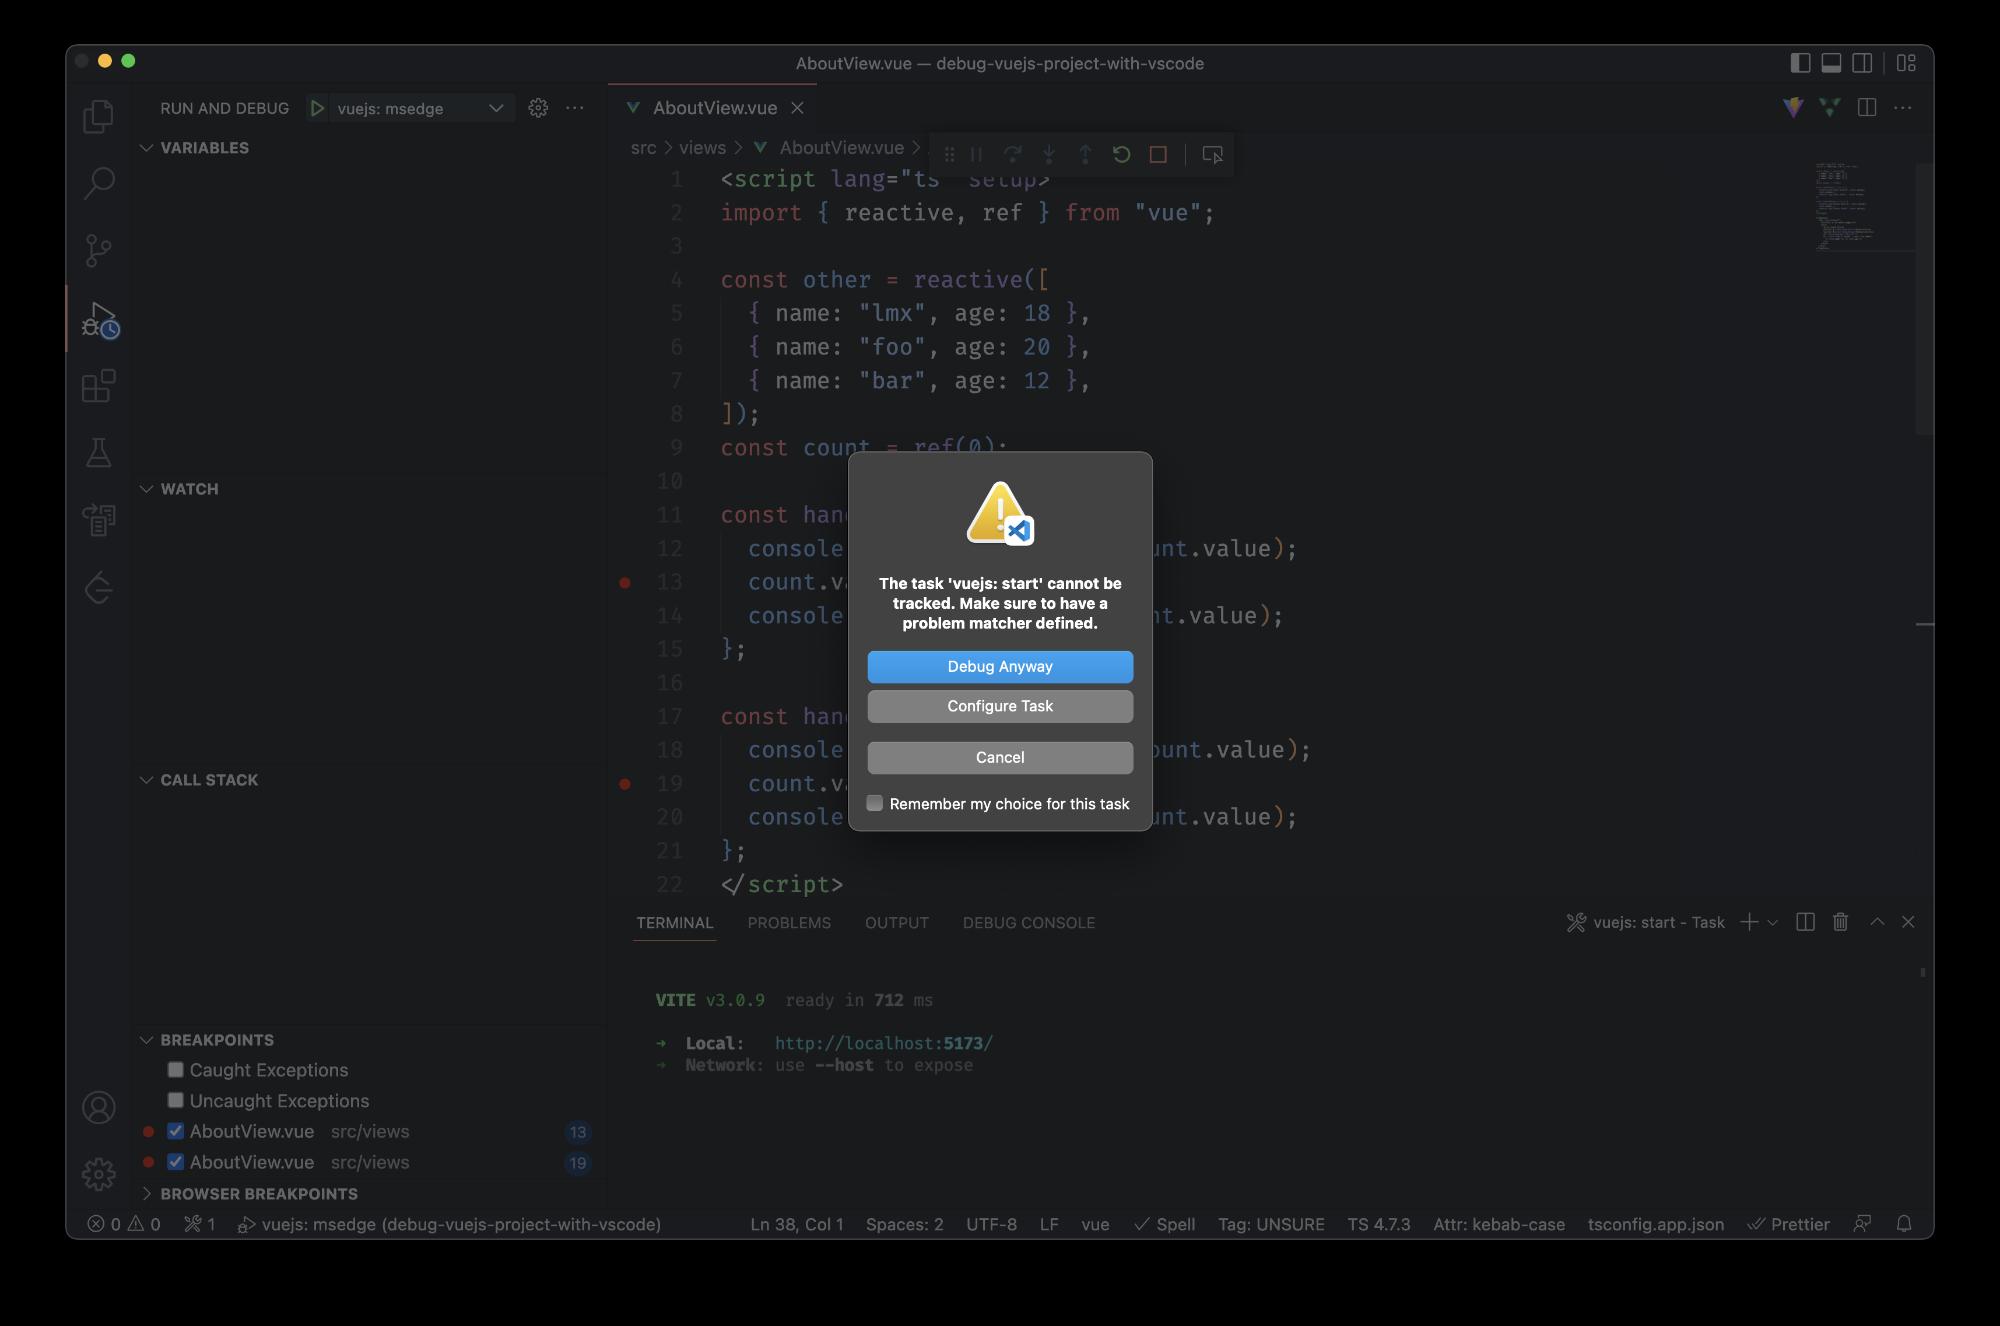Open the Run and Debug view icon
This screenshot has height=1326, width=2000.
click(98, 319)
